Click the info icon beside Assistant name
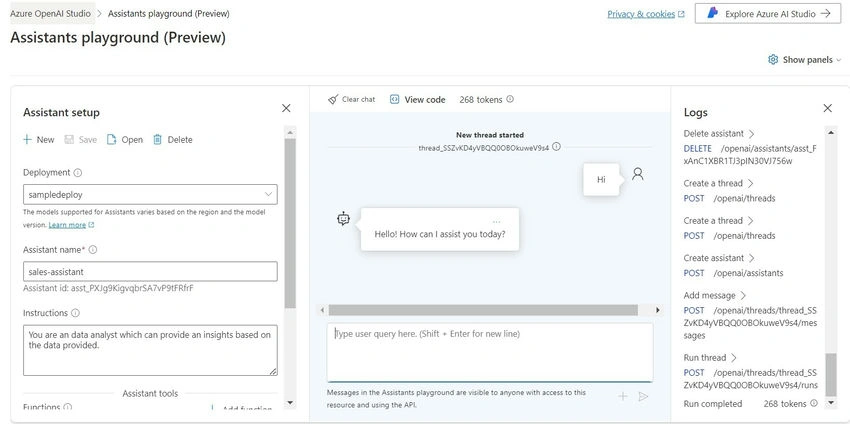850x424 pixels. point(93,250)
